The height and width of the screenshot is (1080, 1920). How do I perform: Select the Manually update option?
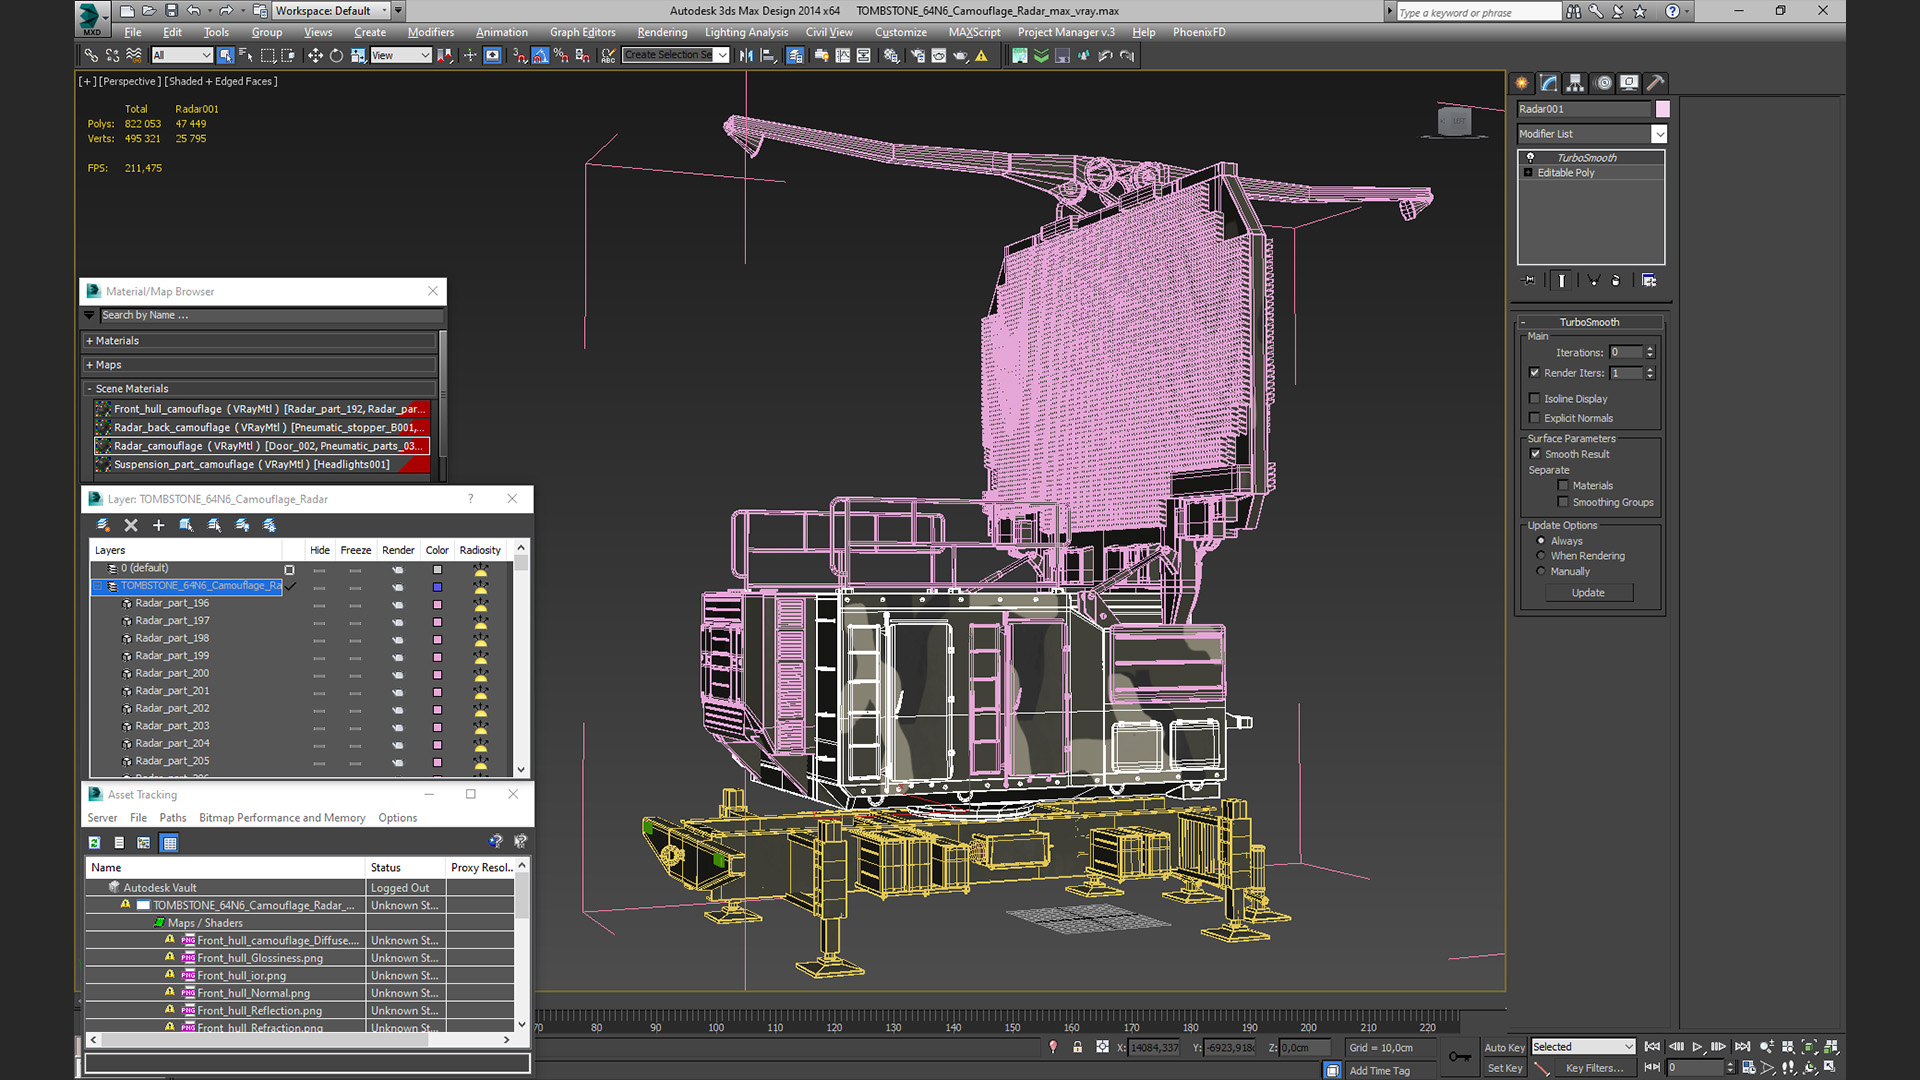pos(1541,571)
